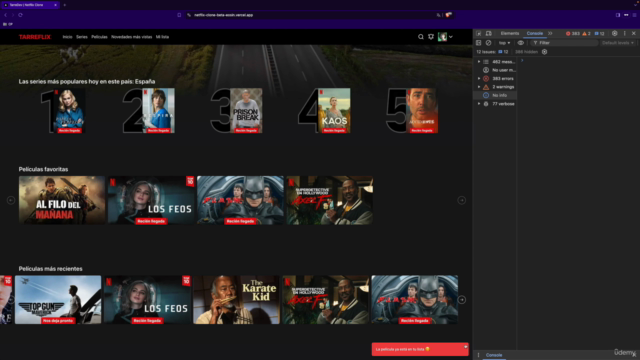Screen dimensions: 640x360
Task: Toggle the device toolbar icon
Action: (489, 33)
